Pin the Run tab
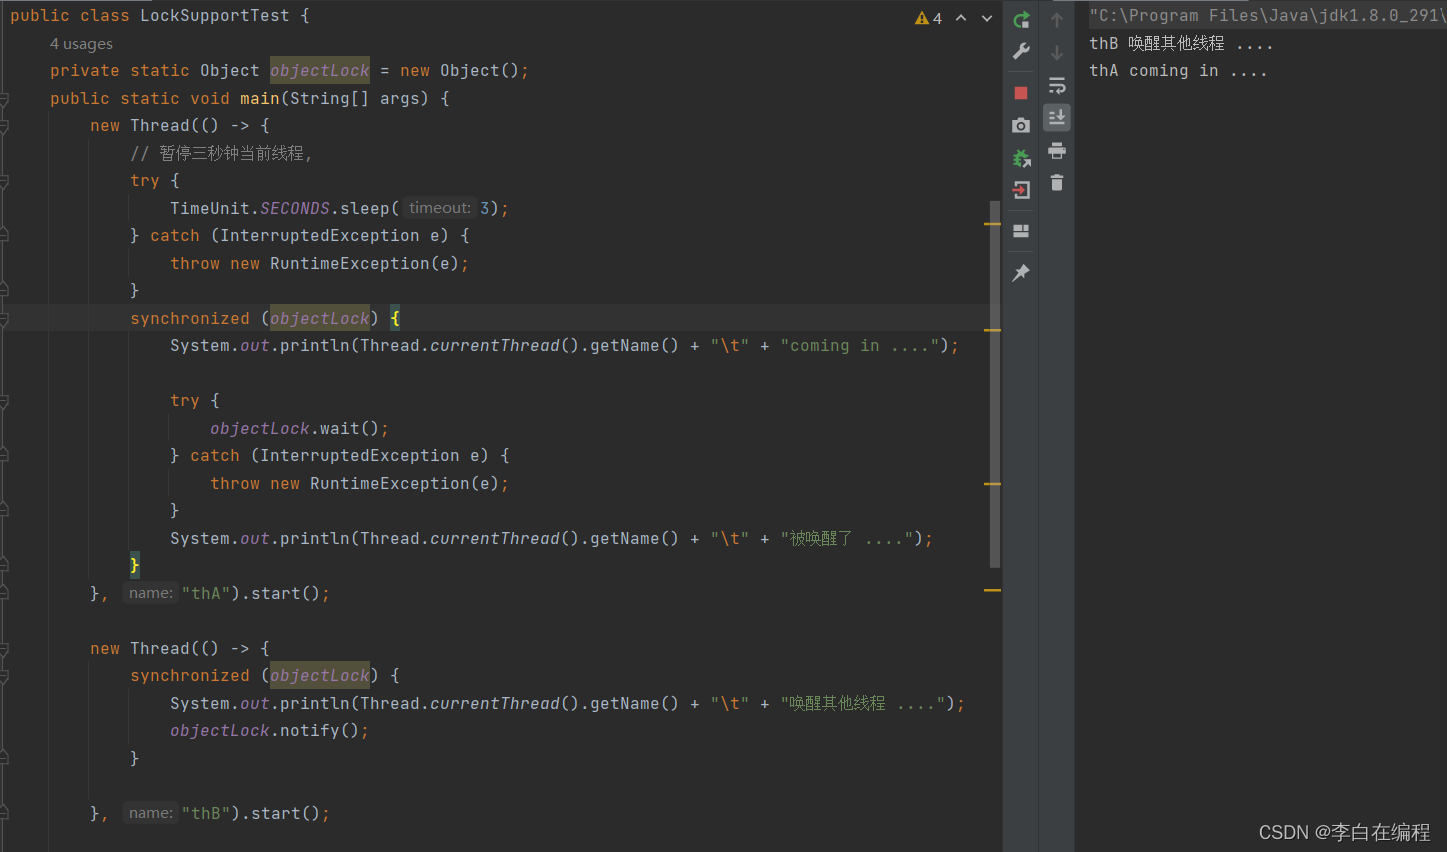This screenshot has height=852, width=1447. [x=1021, y=273]
